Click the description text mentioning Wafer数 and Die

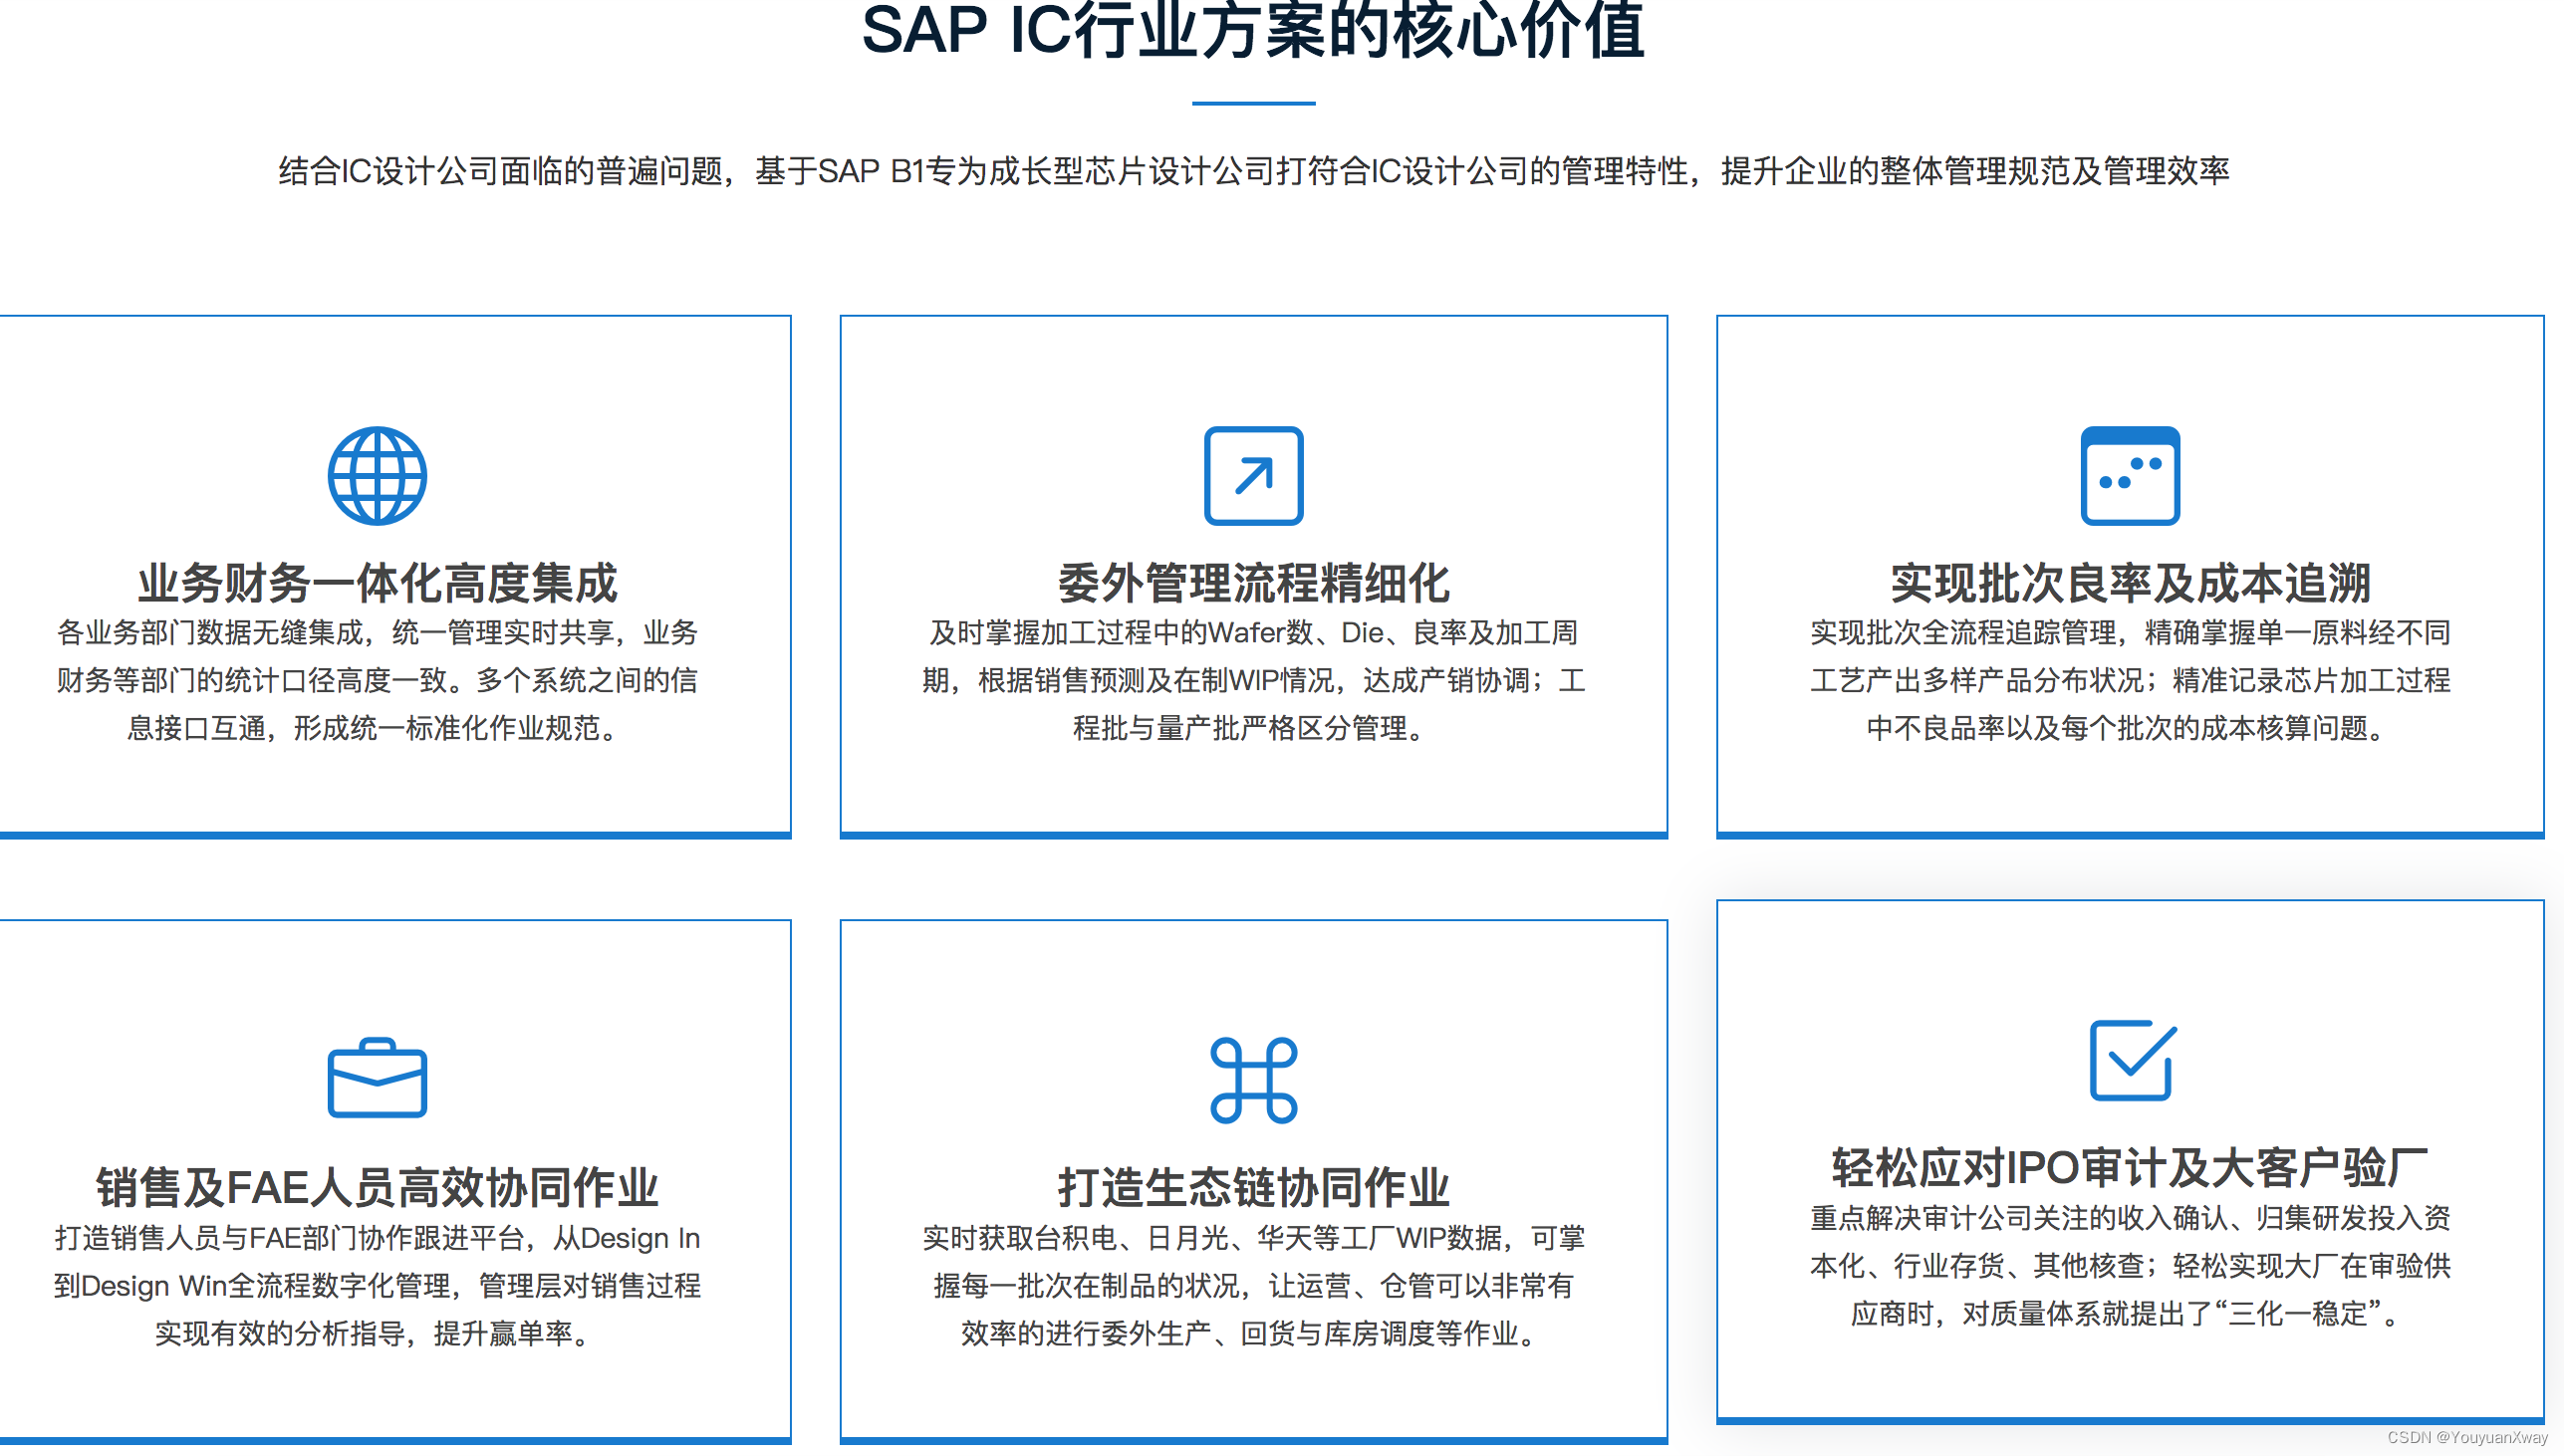click(x=1253, y=680)
